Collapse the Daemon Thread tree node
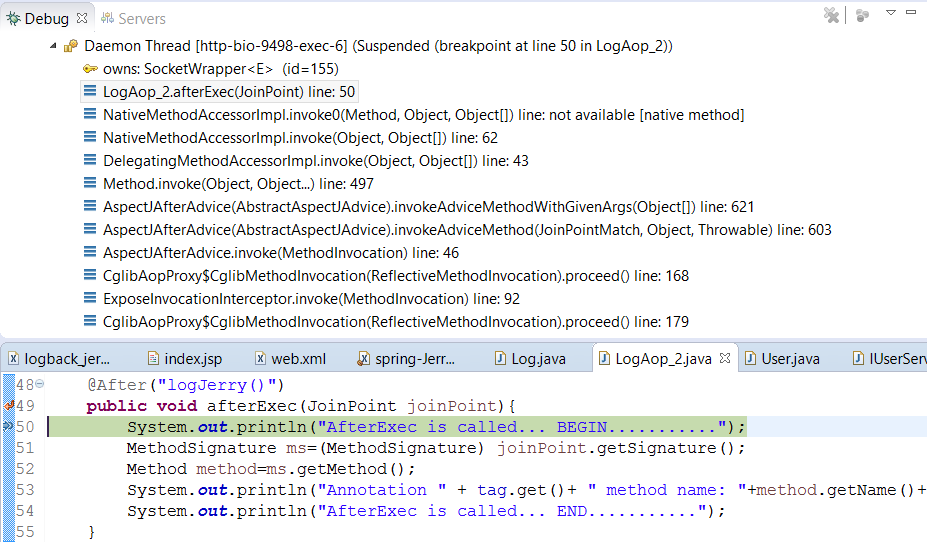Screen dimensions: 927x542 point(53,46)
